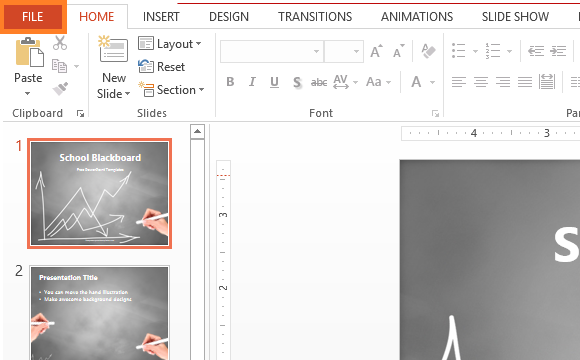The image size is (580, 360).
Task: Click the Decrease Font Size icon
Action: coord(399,51)
